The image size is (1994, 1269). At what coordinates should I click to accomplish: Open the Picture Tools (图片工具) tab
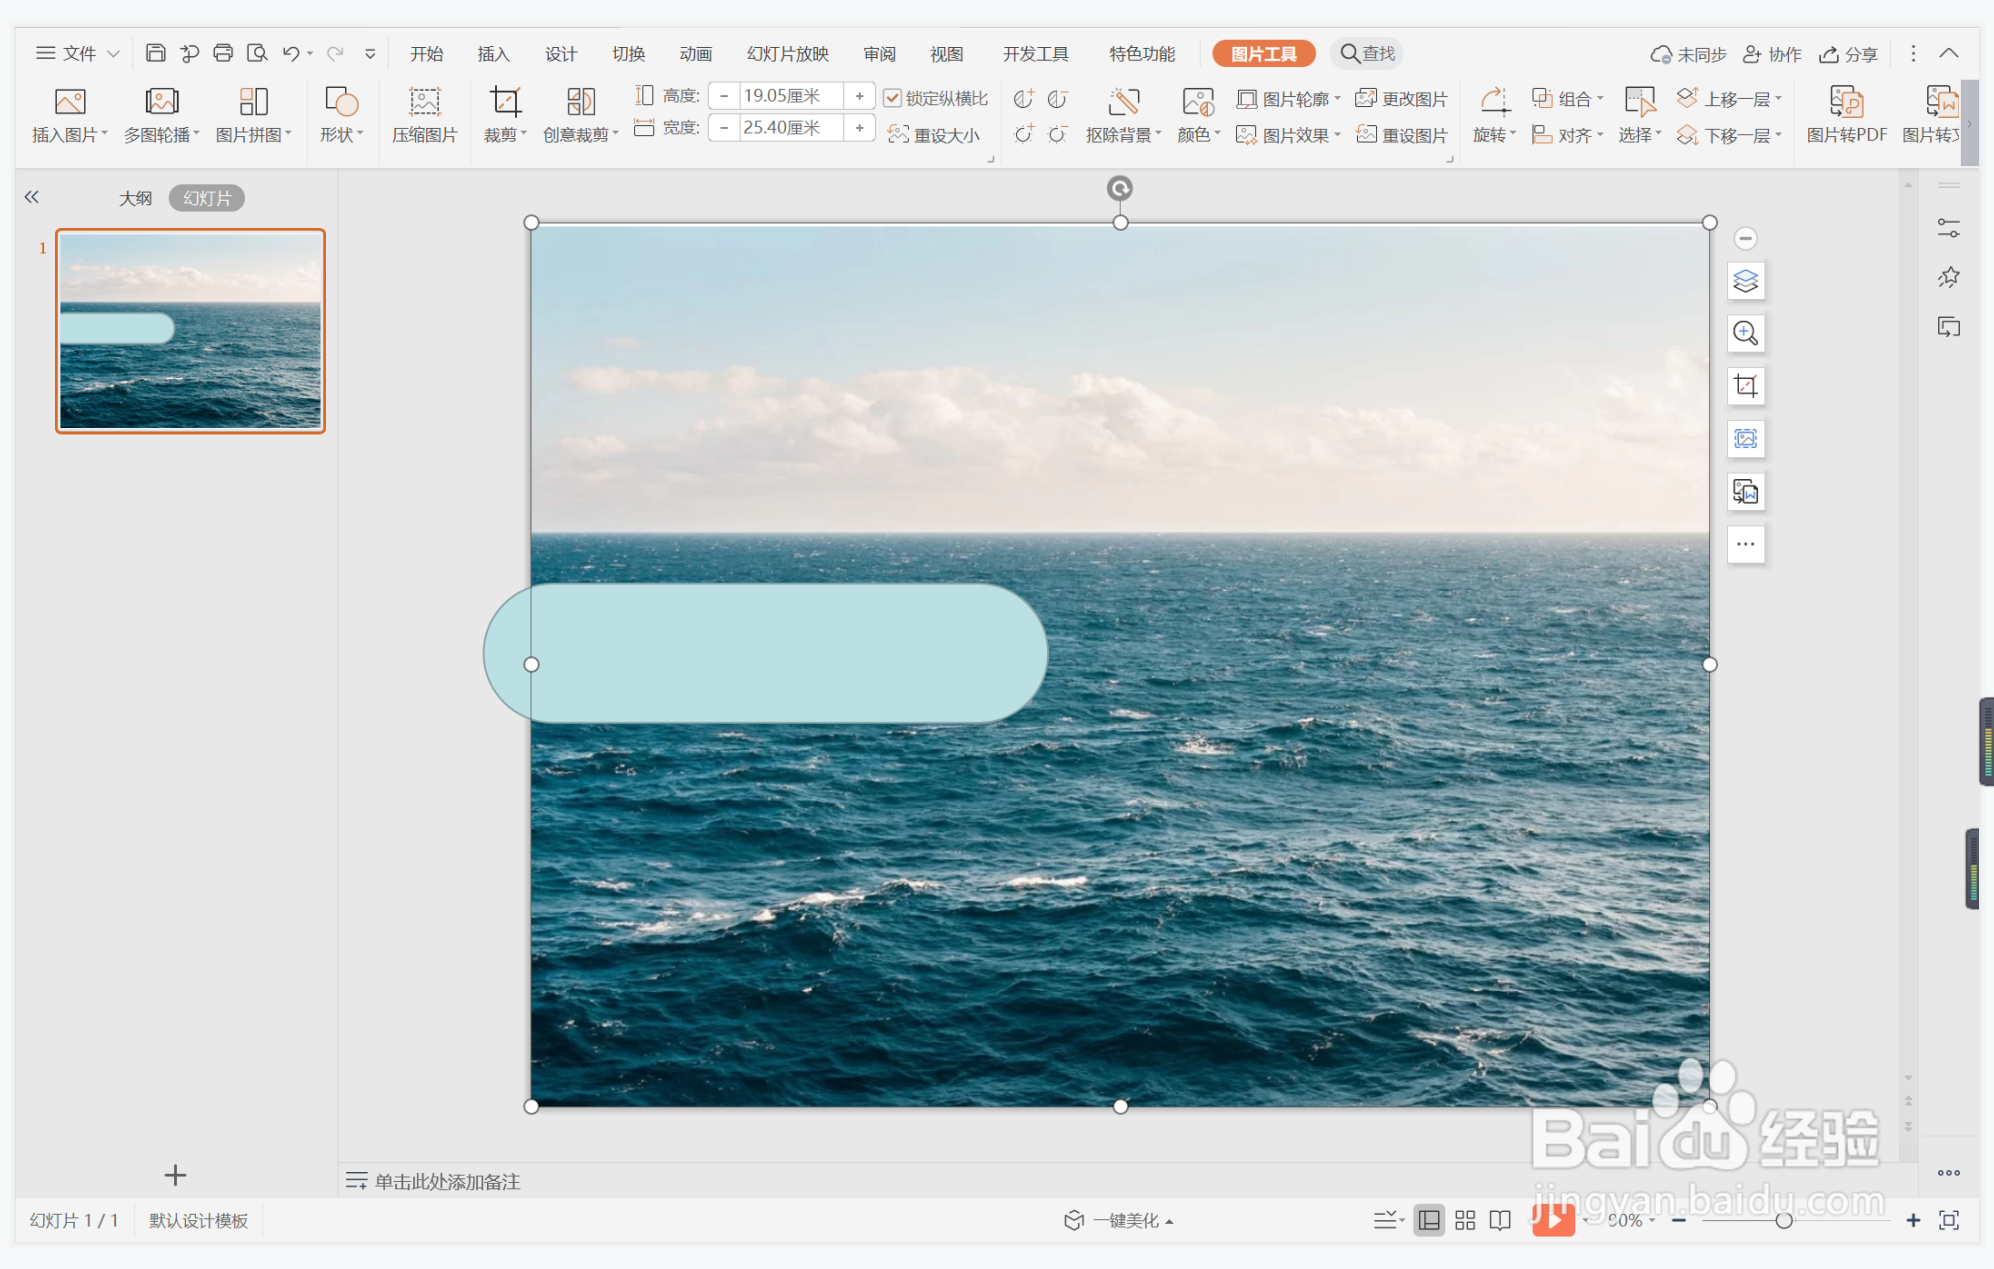click(1263, 53)
